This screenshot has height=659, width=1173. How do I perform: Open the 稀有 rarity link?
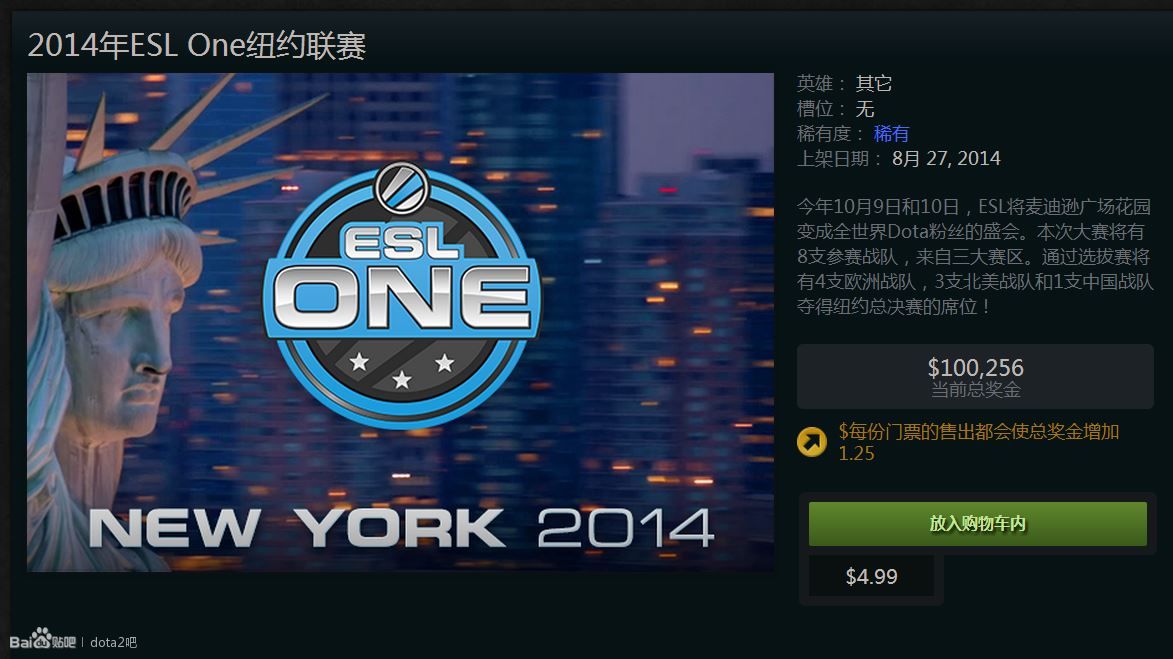[x=891, y=134]
